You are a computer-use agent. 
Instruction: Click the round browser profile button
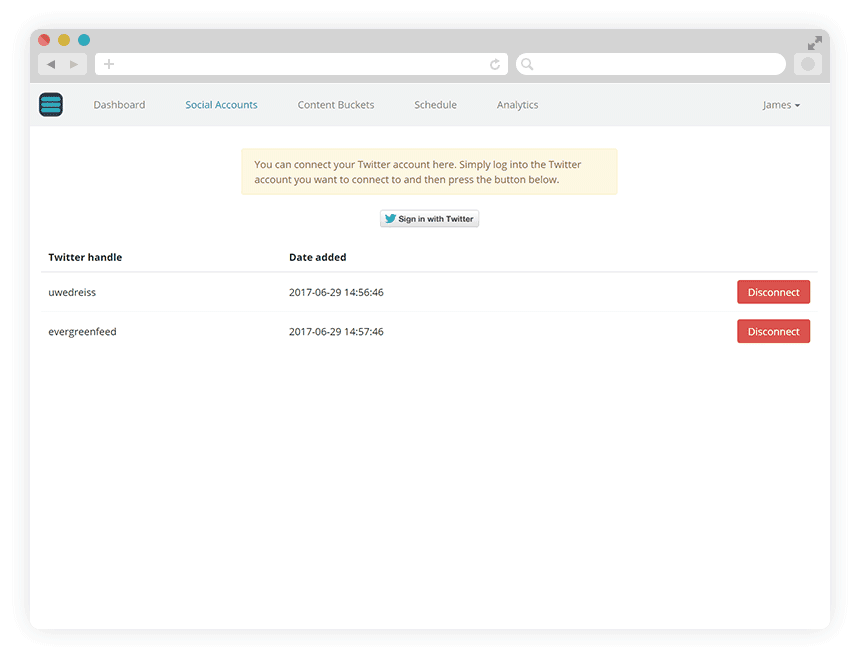click(808, 64)
